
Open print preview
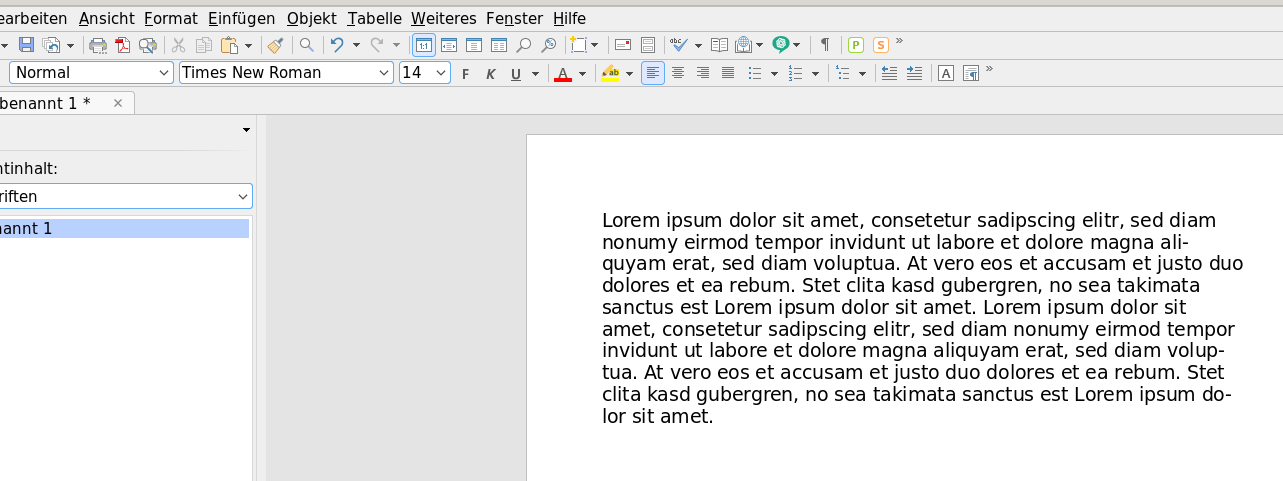[x=148, y=45]
